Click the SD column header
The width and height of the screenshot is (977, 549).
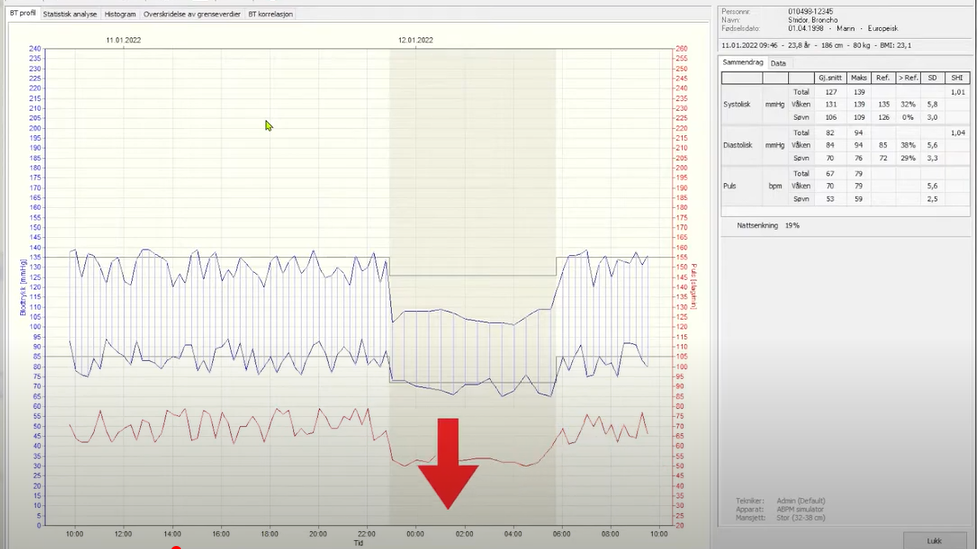(x=932, y=77)
